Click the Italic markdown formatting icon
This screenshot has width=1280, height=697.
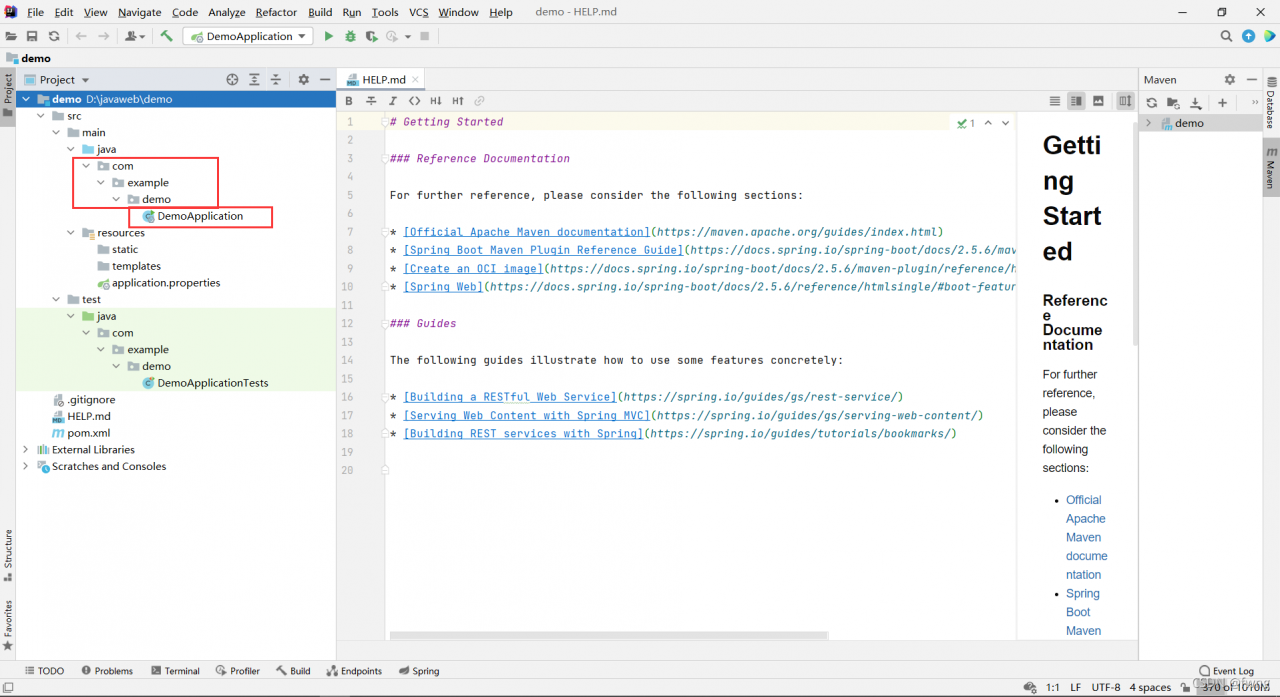(x=392, y=101)
